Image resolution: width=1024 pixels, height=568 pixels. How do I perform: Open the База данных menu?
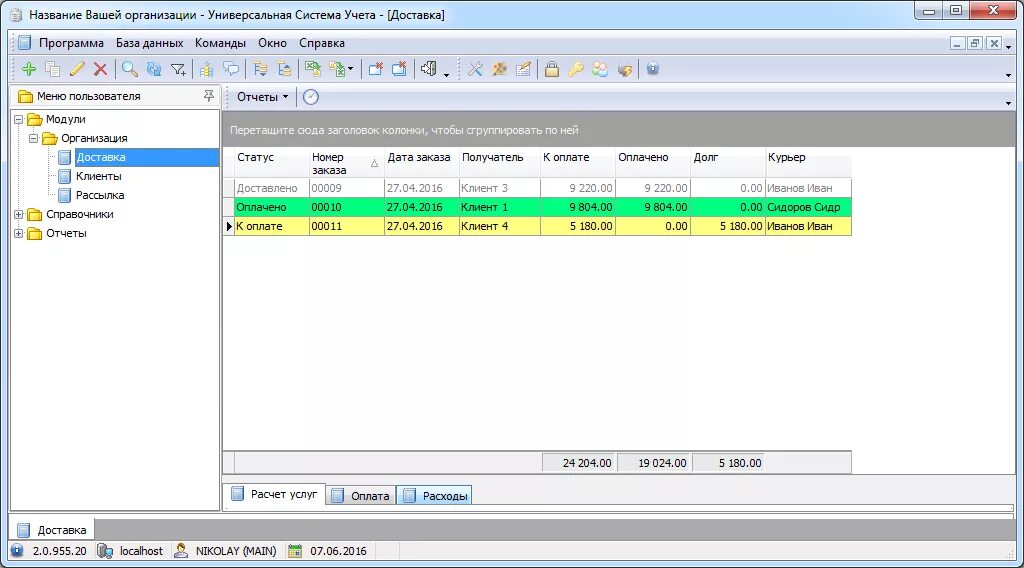click(150, 43)
